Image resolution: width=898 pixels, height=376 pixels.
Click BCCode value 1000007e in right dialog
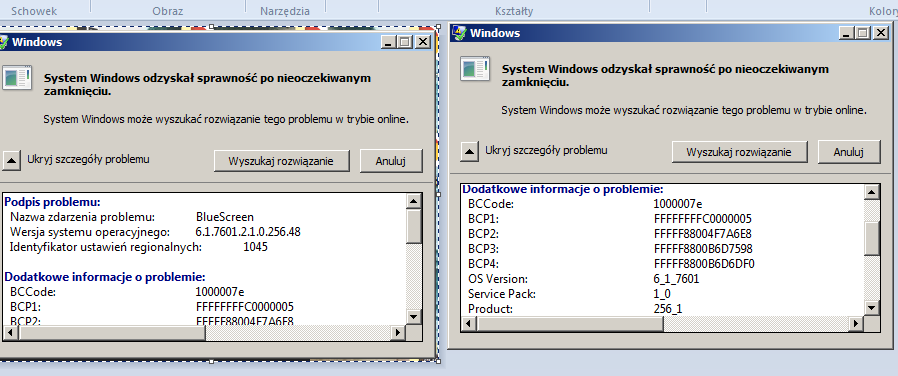pos(678,204)
